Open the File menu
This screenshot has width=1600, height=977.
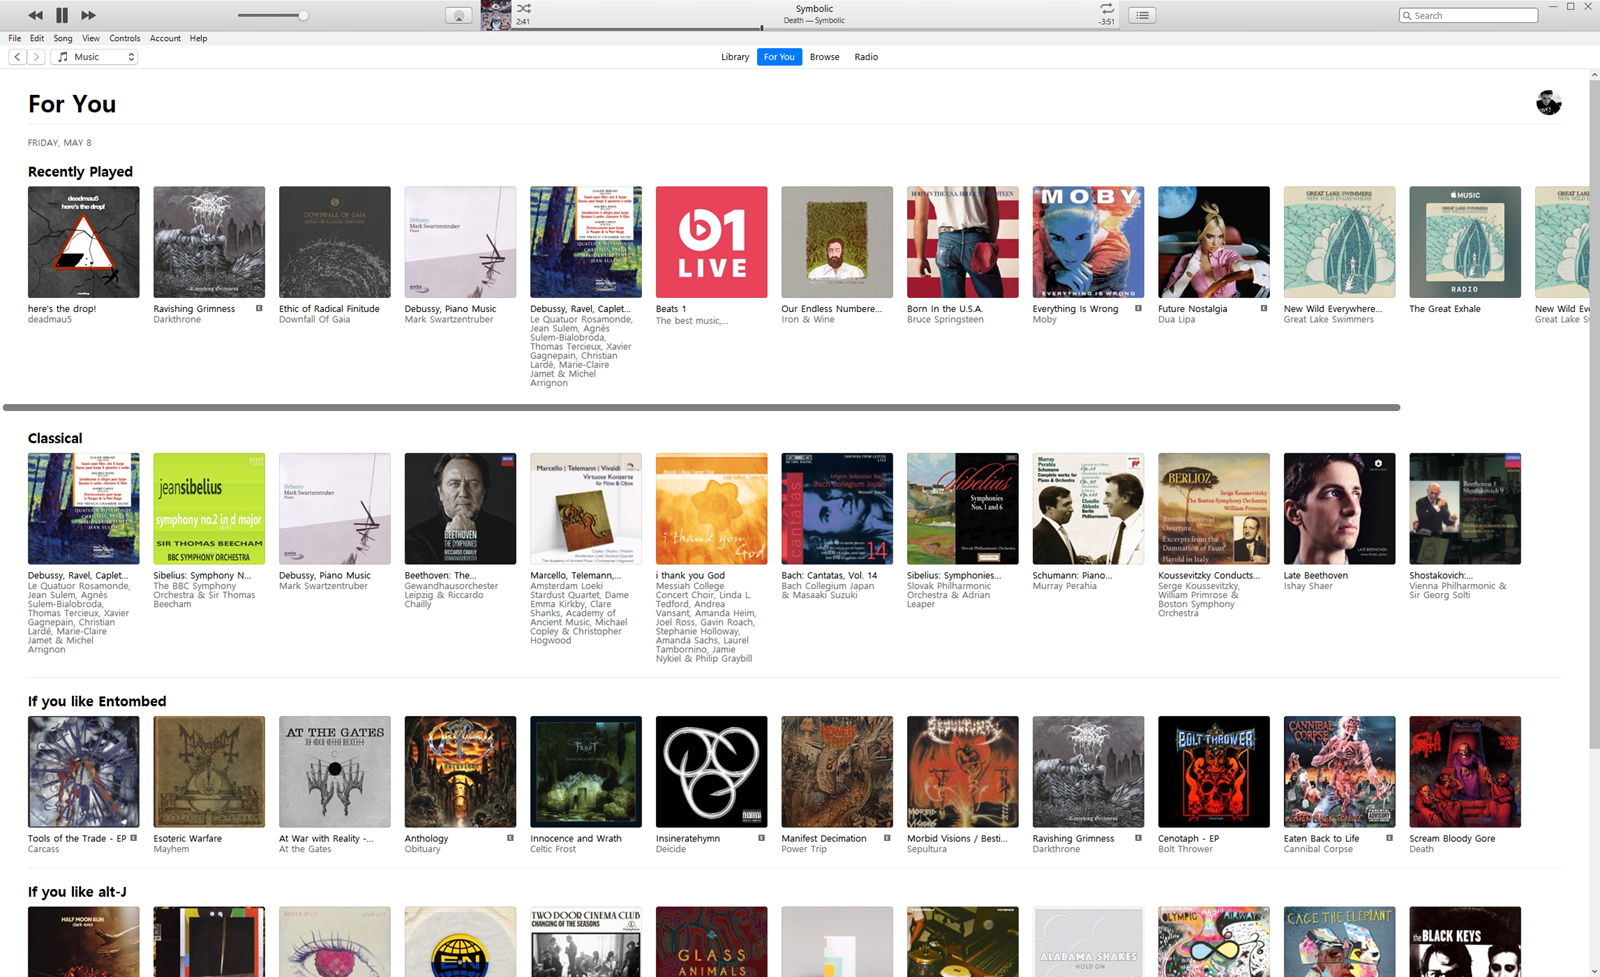click(x=15, y=38)
